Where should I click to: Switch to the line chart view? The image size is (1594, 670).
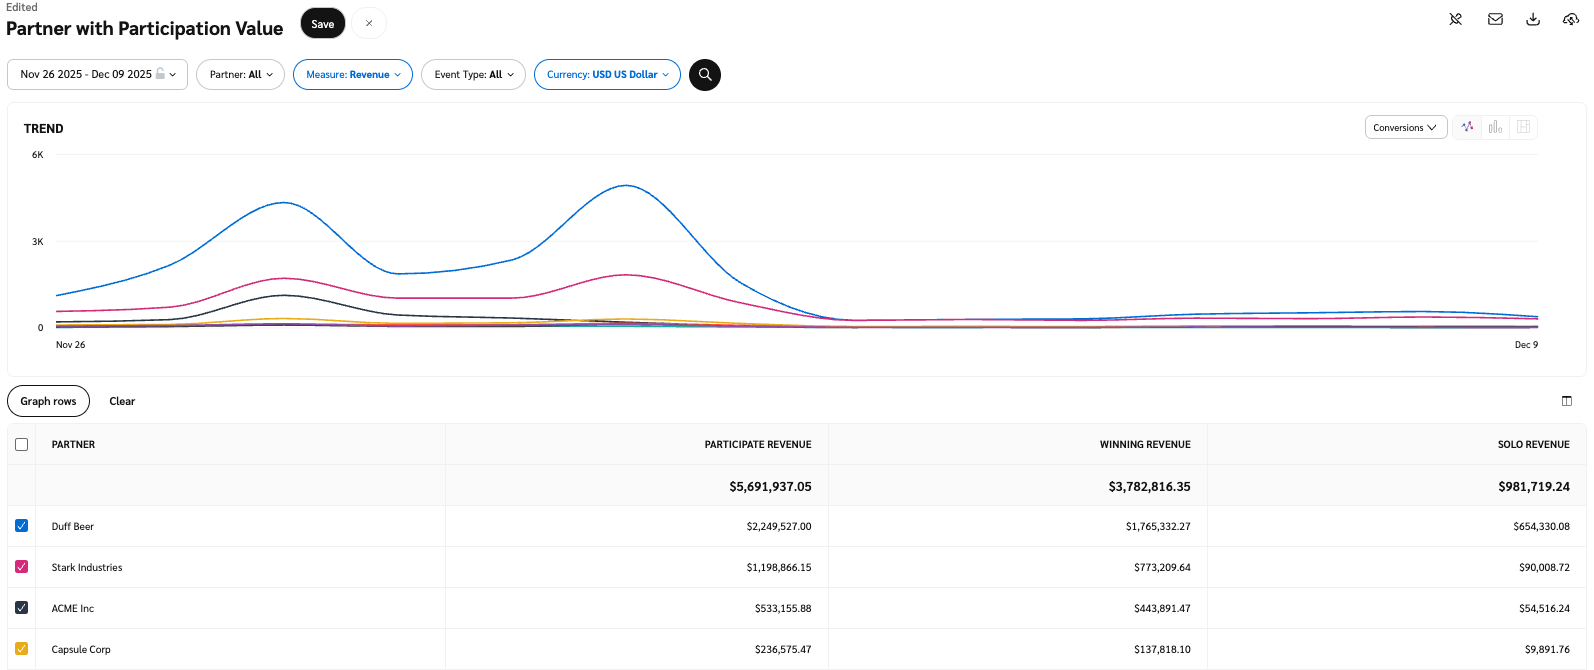[1467, 127]
